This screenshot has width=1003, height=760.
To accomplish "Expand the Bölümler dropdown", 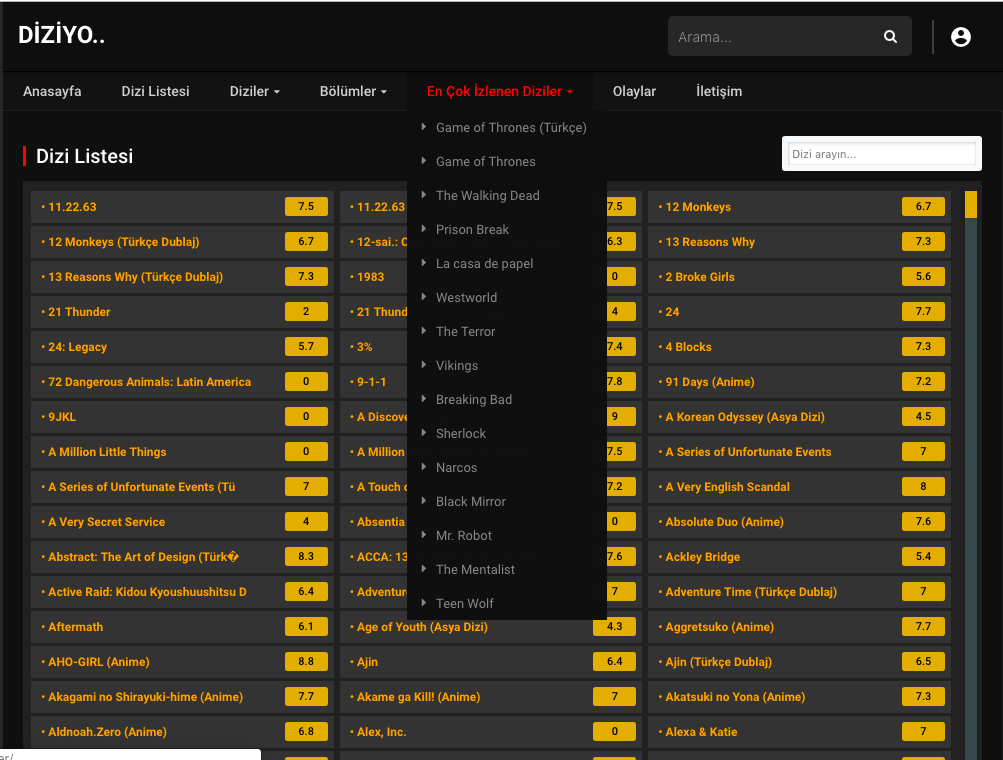I will (353, 91).
